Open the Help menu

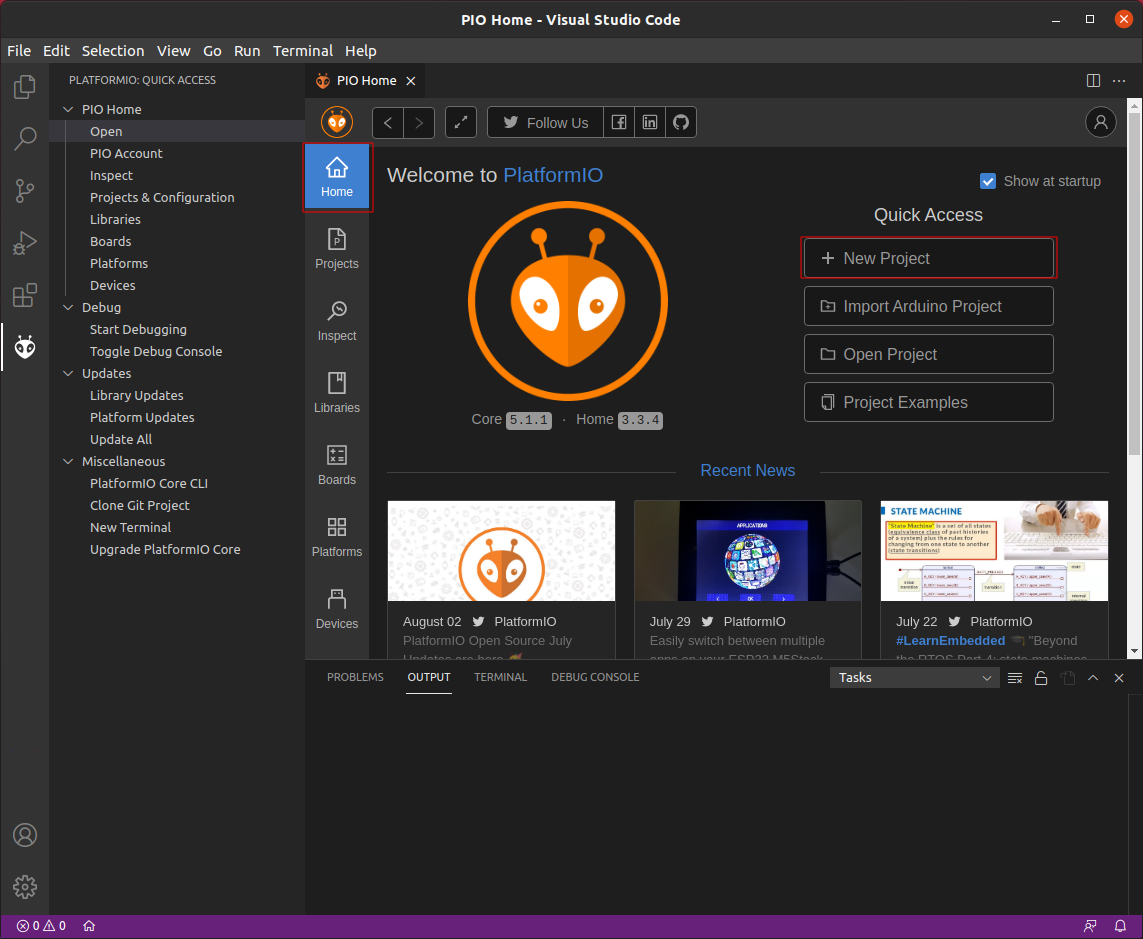361,51
